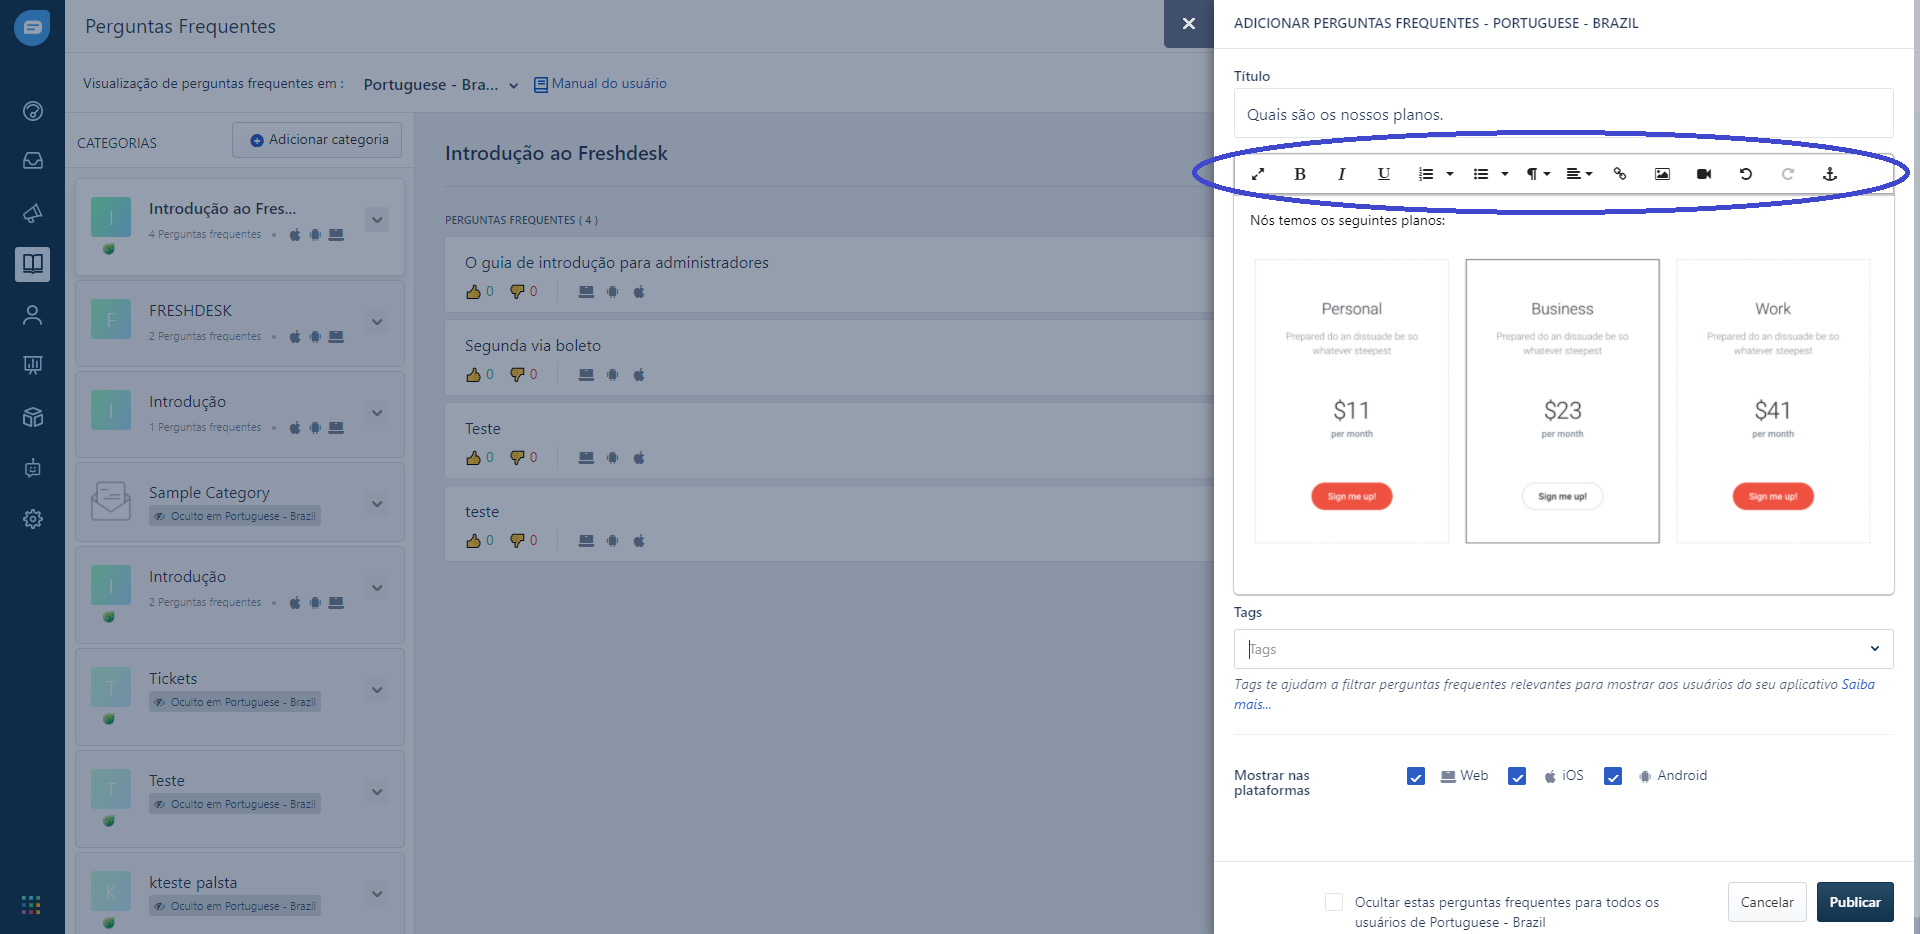Click thumbs up on Segunda via boleto
This screenshot has width=1920, height=934.
point(474,375)
